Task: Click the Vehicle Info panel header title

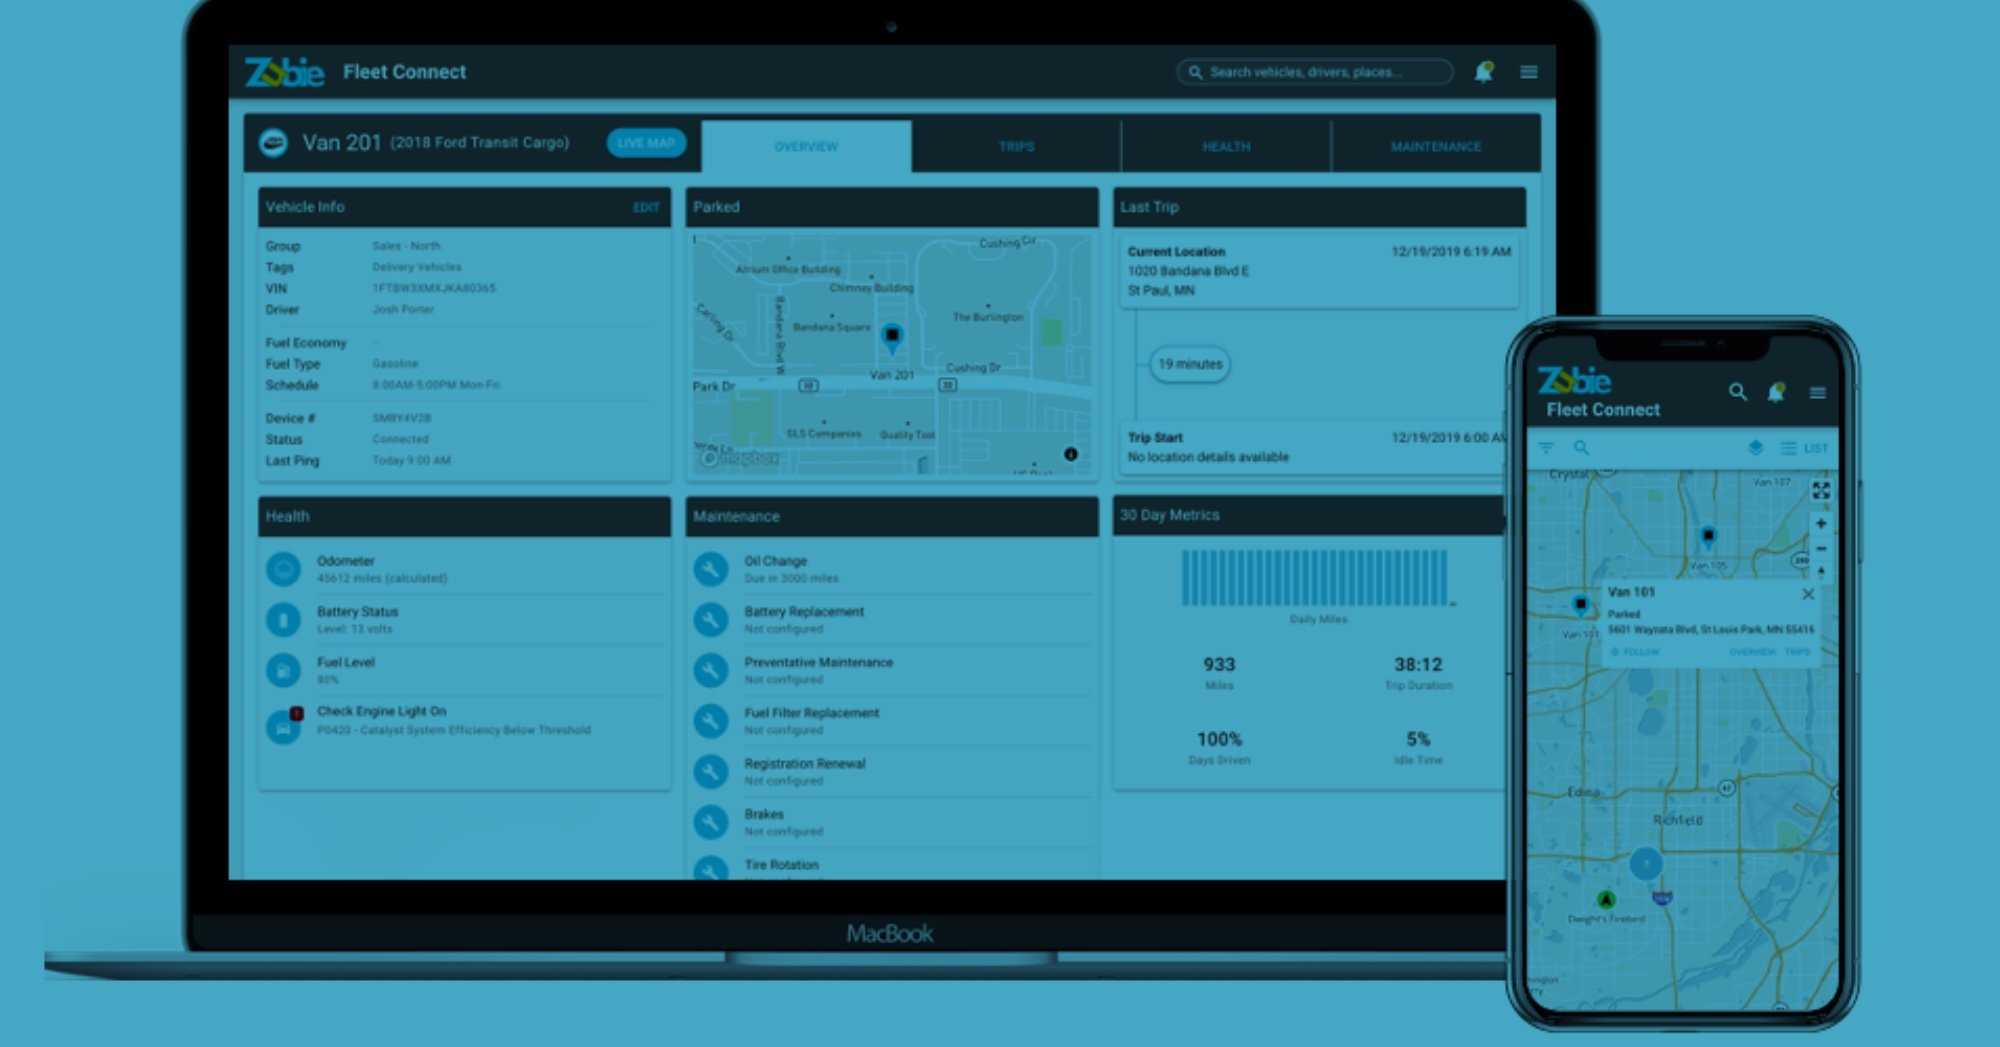Action: click(305, 207)
